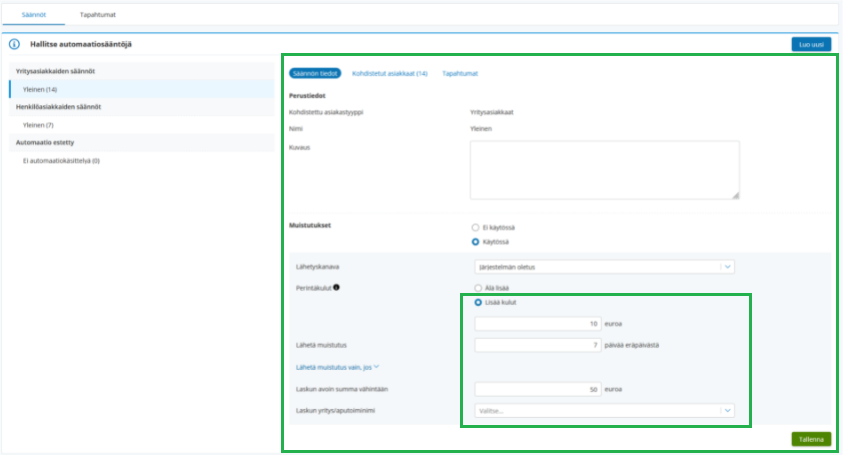Click the Kuvaus textarea resize handle
Screen dimensions: 844x455
click(x=735, y=195)
